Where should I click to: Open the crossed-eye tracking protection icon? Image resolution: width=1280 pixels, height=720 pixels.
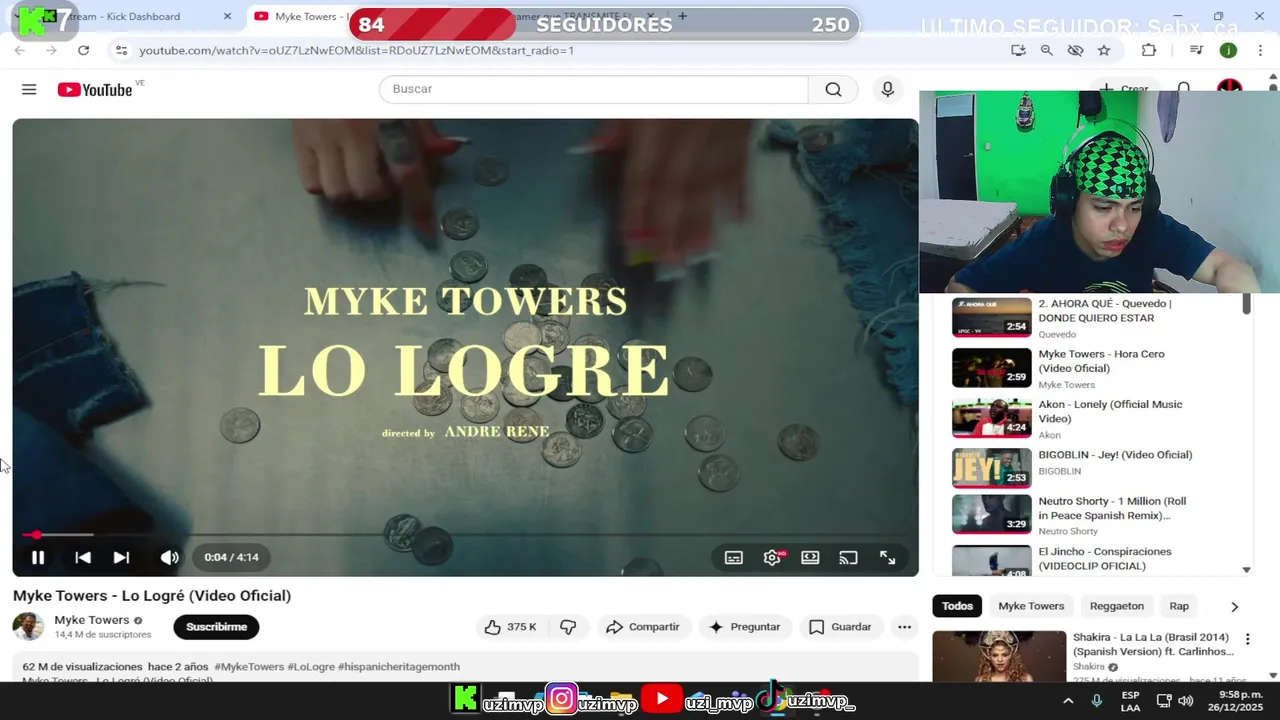point(1075,50)
